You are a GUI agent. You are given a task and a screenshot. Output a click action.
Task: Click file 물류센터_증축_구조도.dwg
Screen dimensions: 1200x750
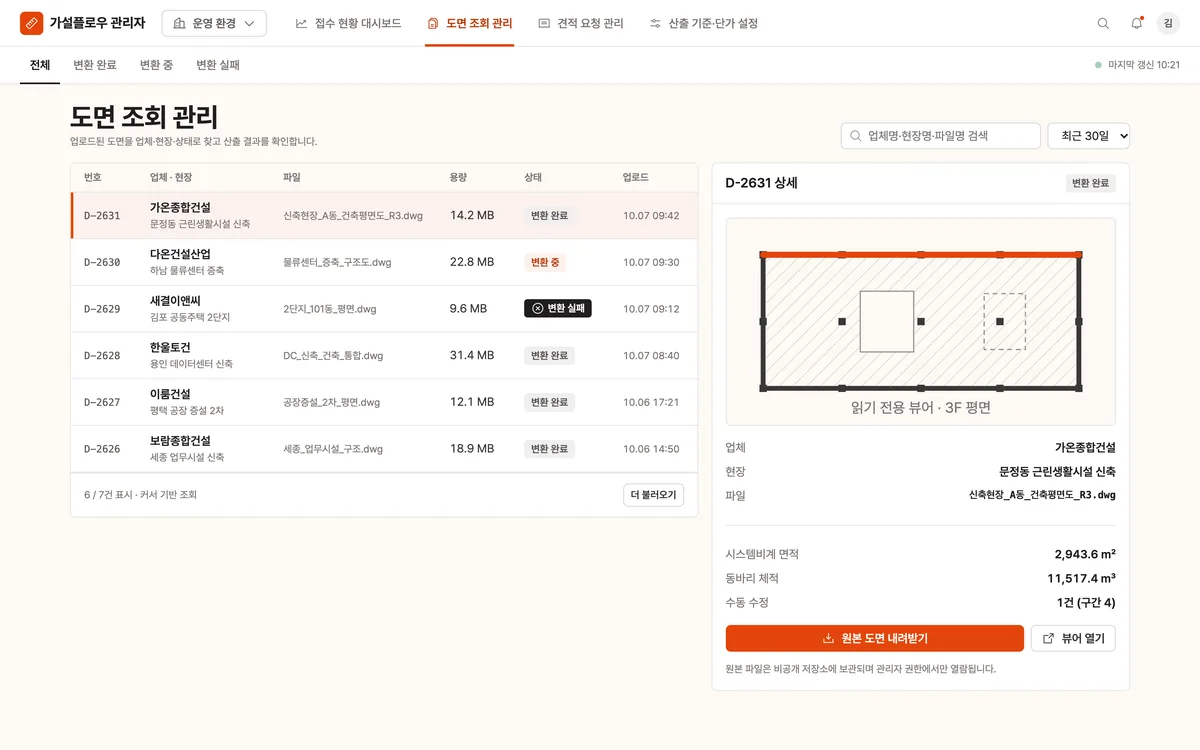(337, 262)
